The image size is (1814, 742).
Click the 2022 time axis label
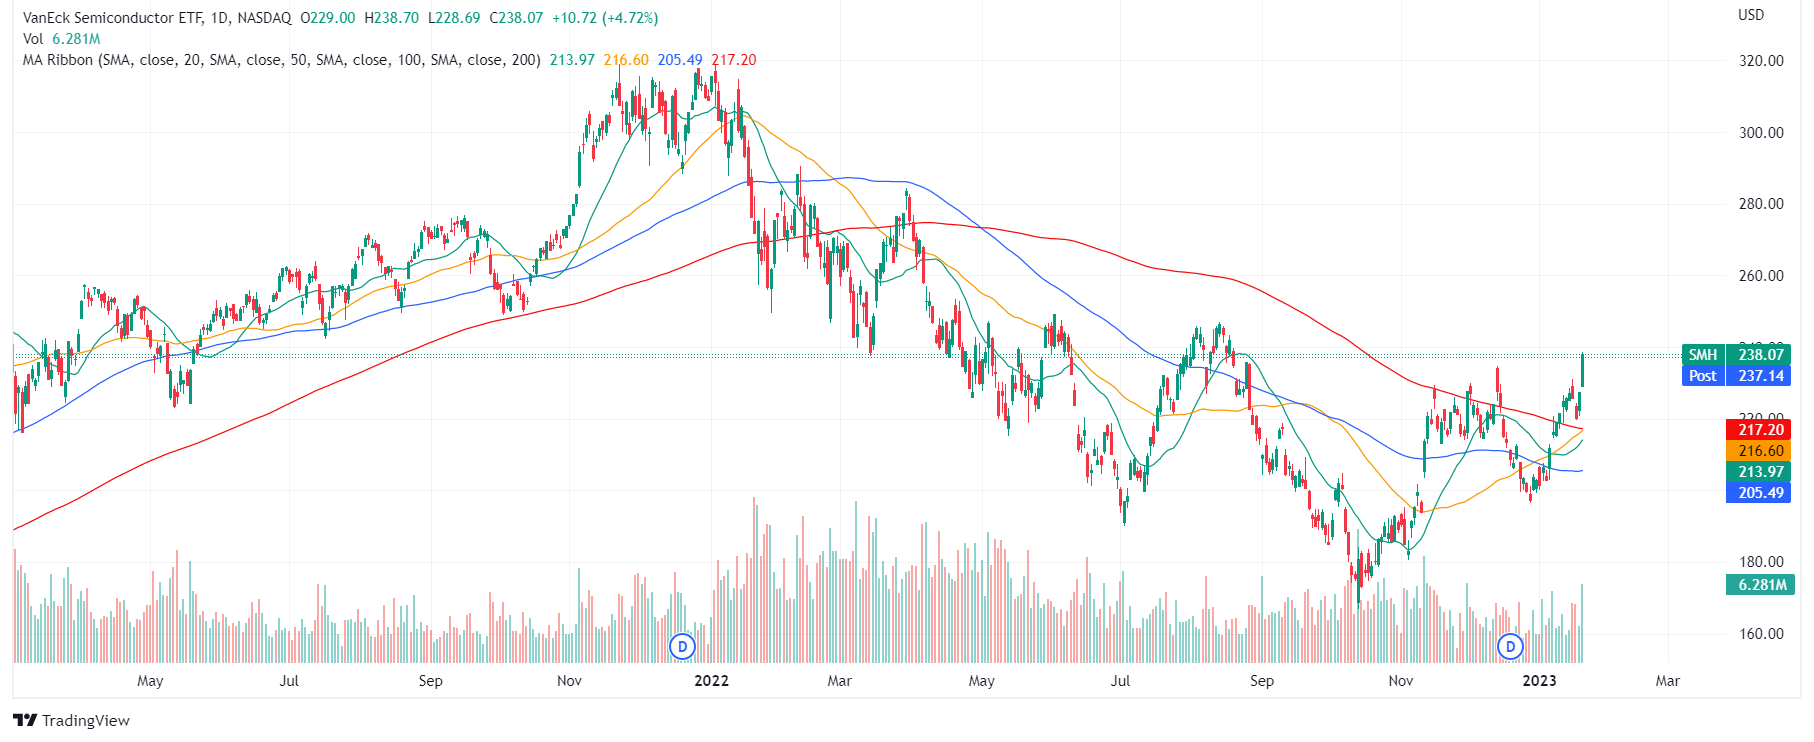711,681
